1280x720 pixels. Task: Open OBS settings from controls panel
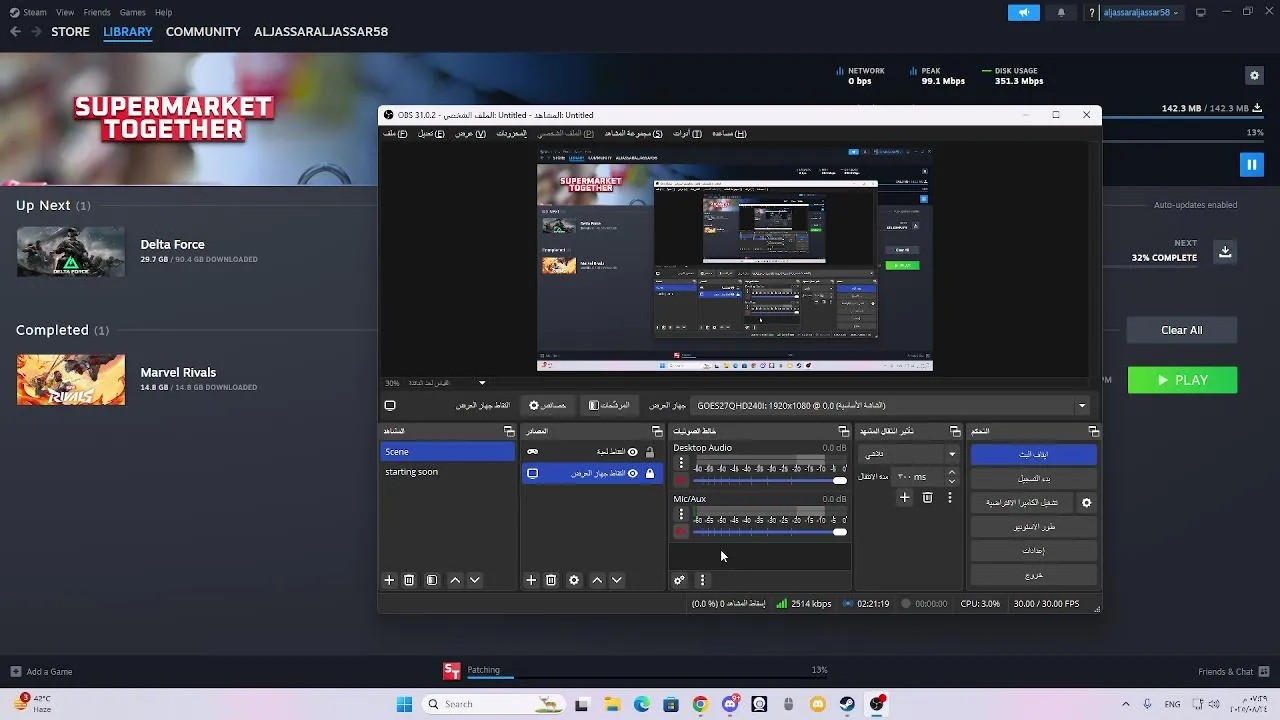pos(1033,551)
